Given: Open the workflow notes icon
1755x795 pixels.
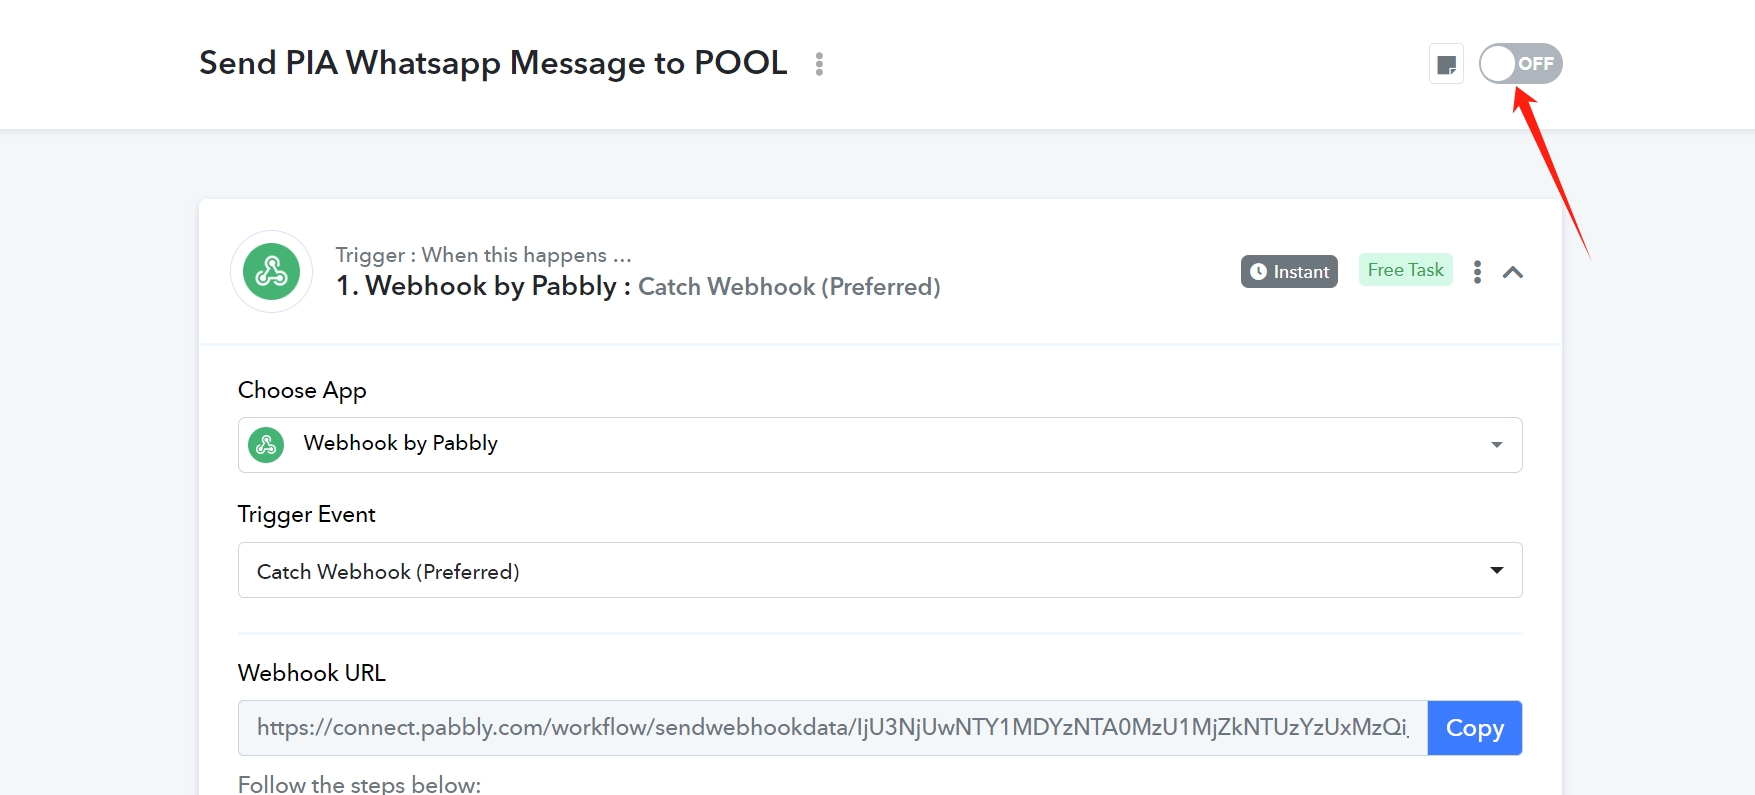Looking at the screenshot, I should [1446, 65].
